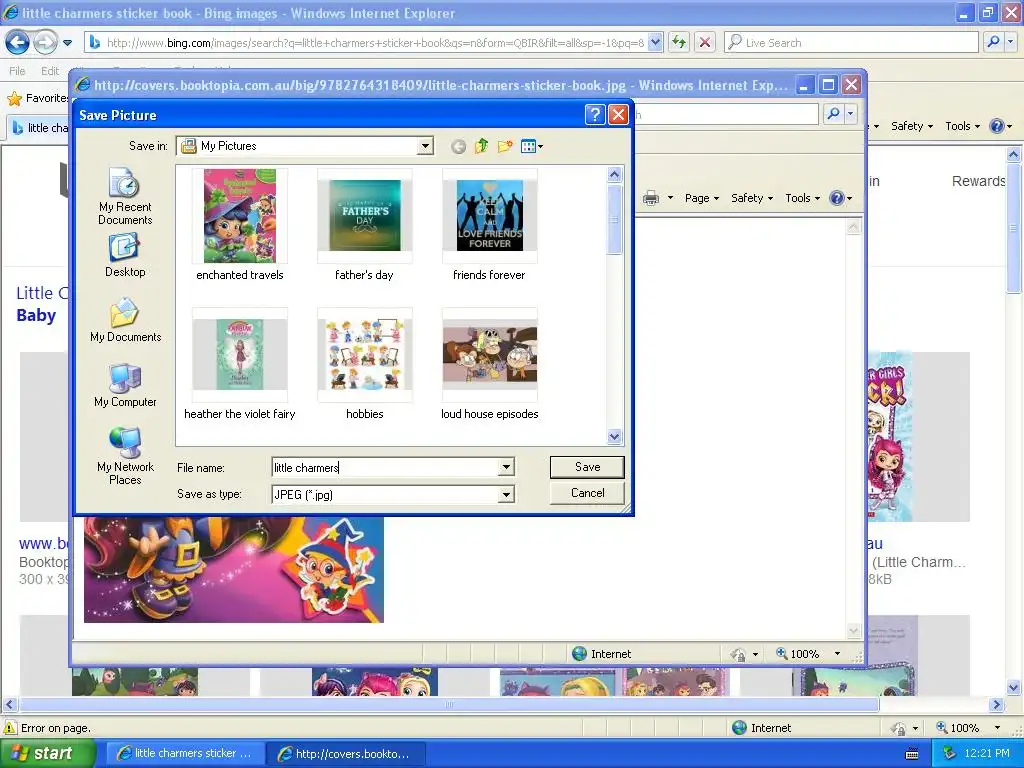The height and width of the screenshot is (768, 1024).
Task: Switch to little charmers sticker taskbar button
Action: point(184,753)
